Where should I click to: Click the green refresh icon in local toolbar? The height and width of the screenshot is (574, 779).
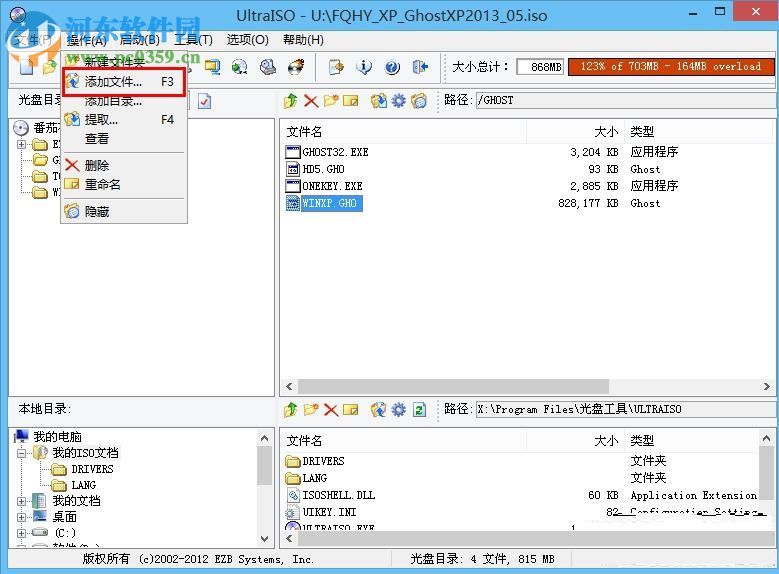pyautogui.click(x=420, y=410)
